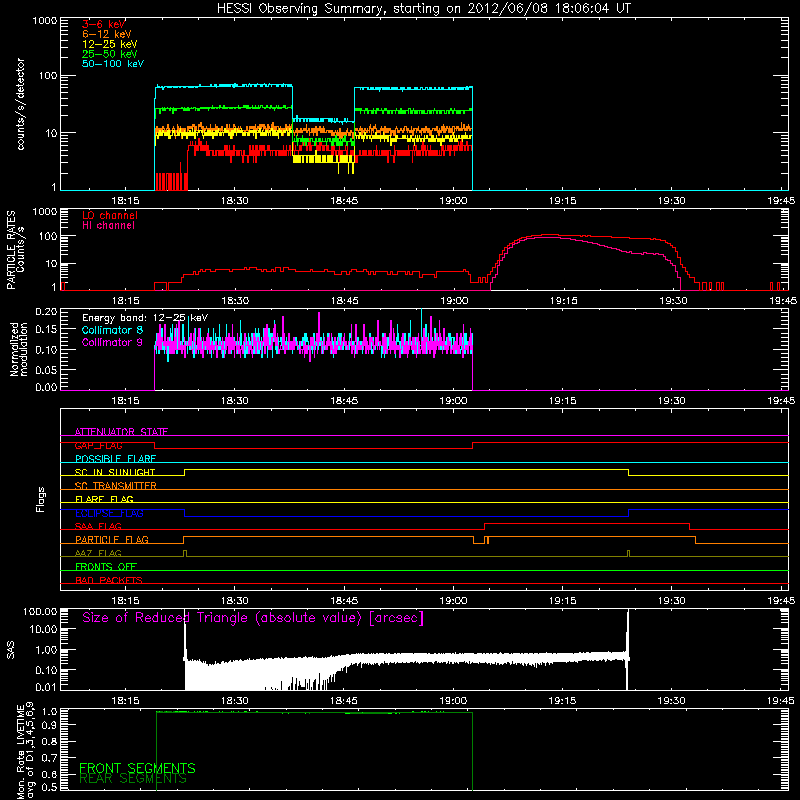This screenshot has width=800, height=800.
Task: Click the HESSI Observing Summary plot title
Action: click(424, 8)
